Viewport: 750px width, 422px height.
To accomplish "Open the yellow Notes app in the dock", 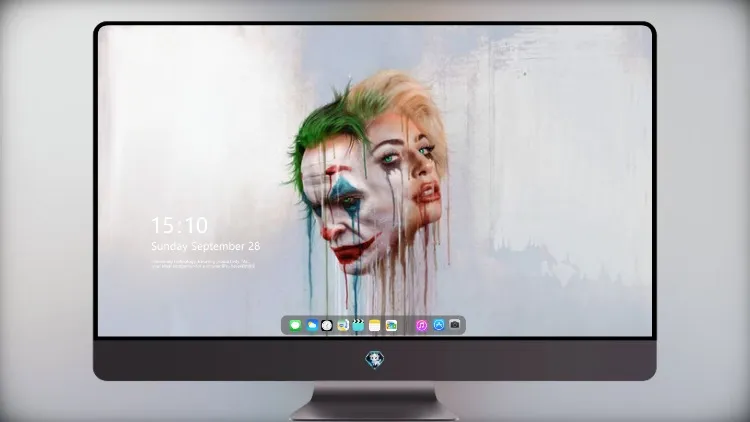I will (x=375, y=325).
